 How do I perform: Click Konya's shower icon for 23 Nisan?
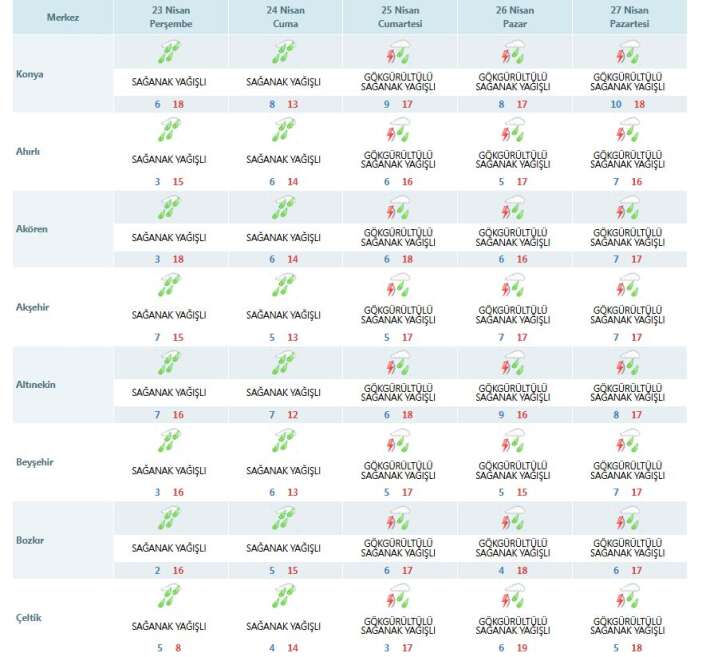click(x=169, y=52)
